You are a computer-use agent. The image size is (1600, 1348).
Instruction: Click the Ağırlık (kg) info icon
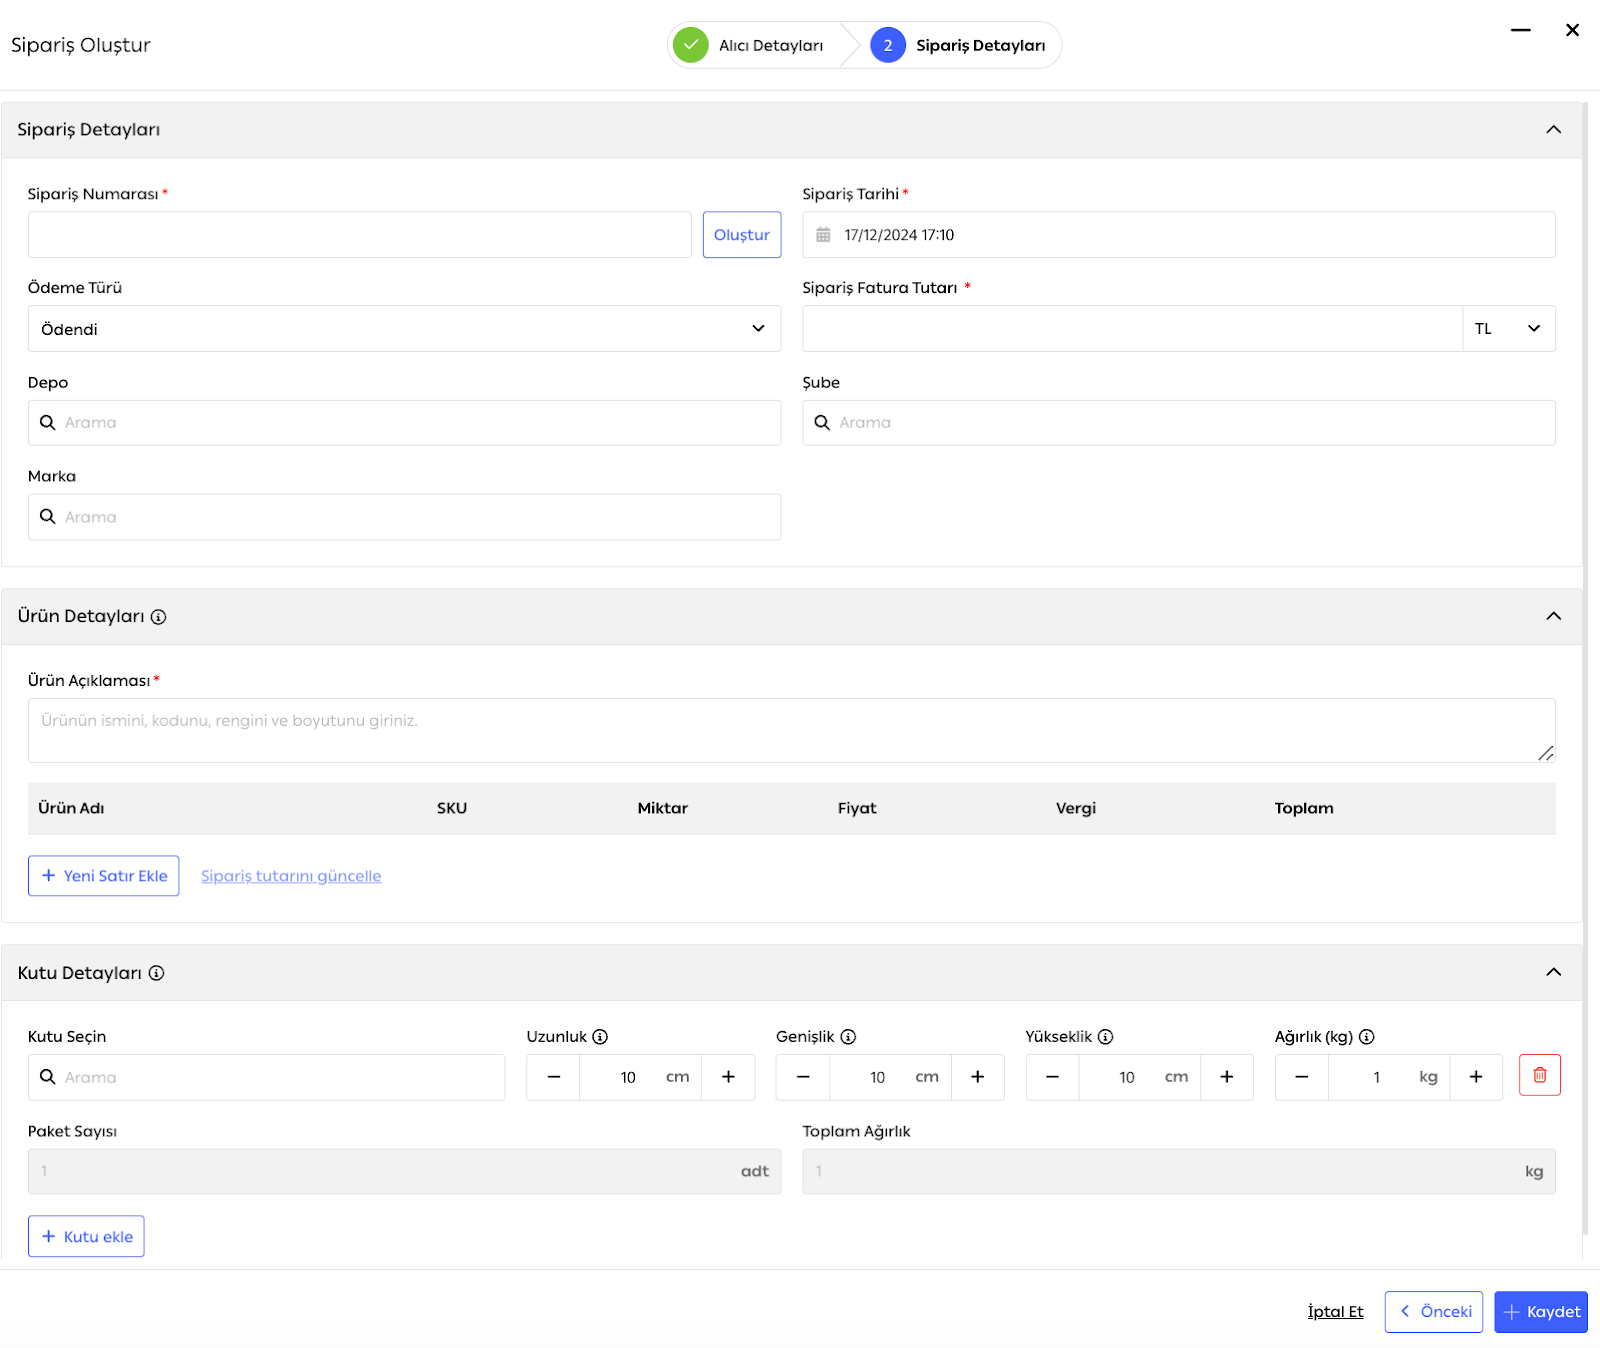(x=1367, y=1037)
